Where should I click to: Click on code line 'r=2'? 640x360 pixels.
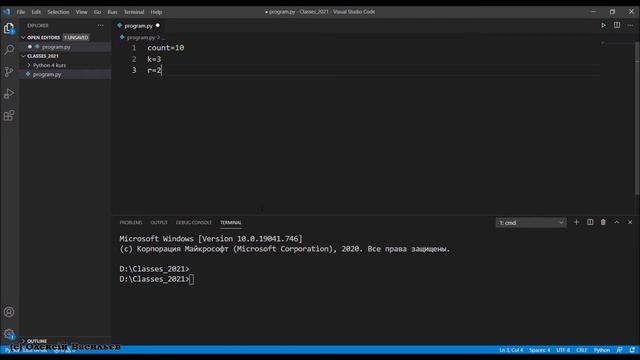[154, 70]
